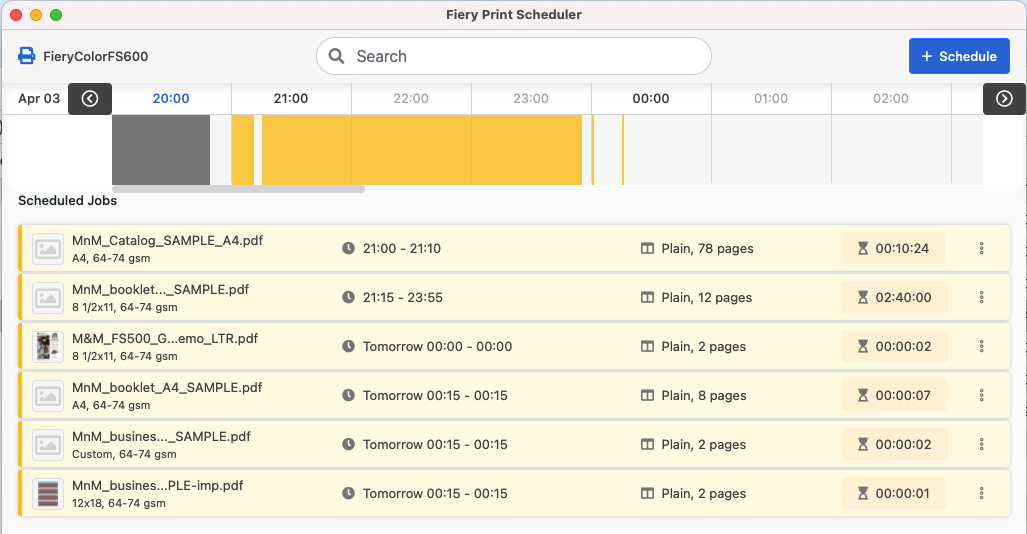Click the 21:15 - 23:55 time range

403,297
